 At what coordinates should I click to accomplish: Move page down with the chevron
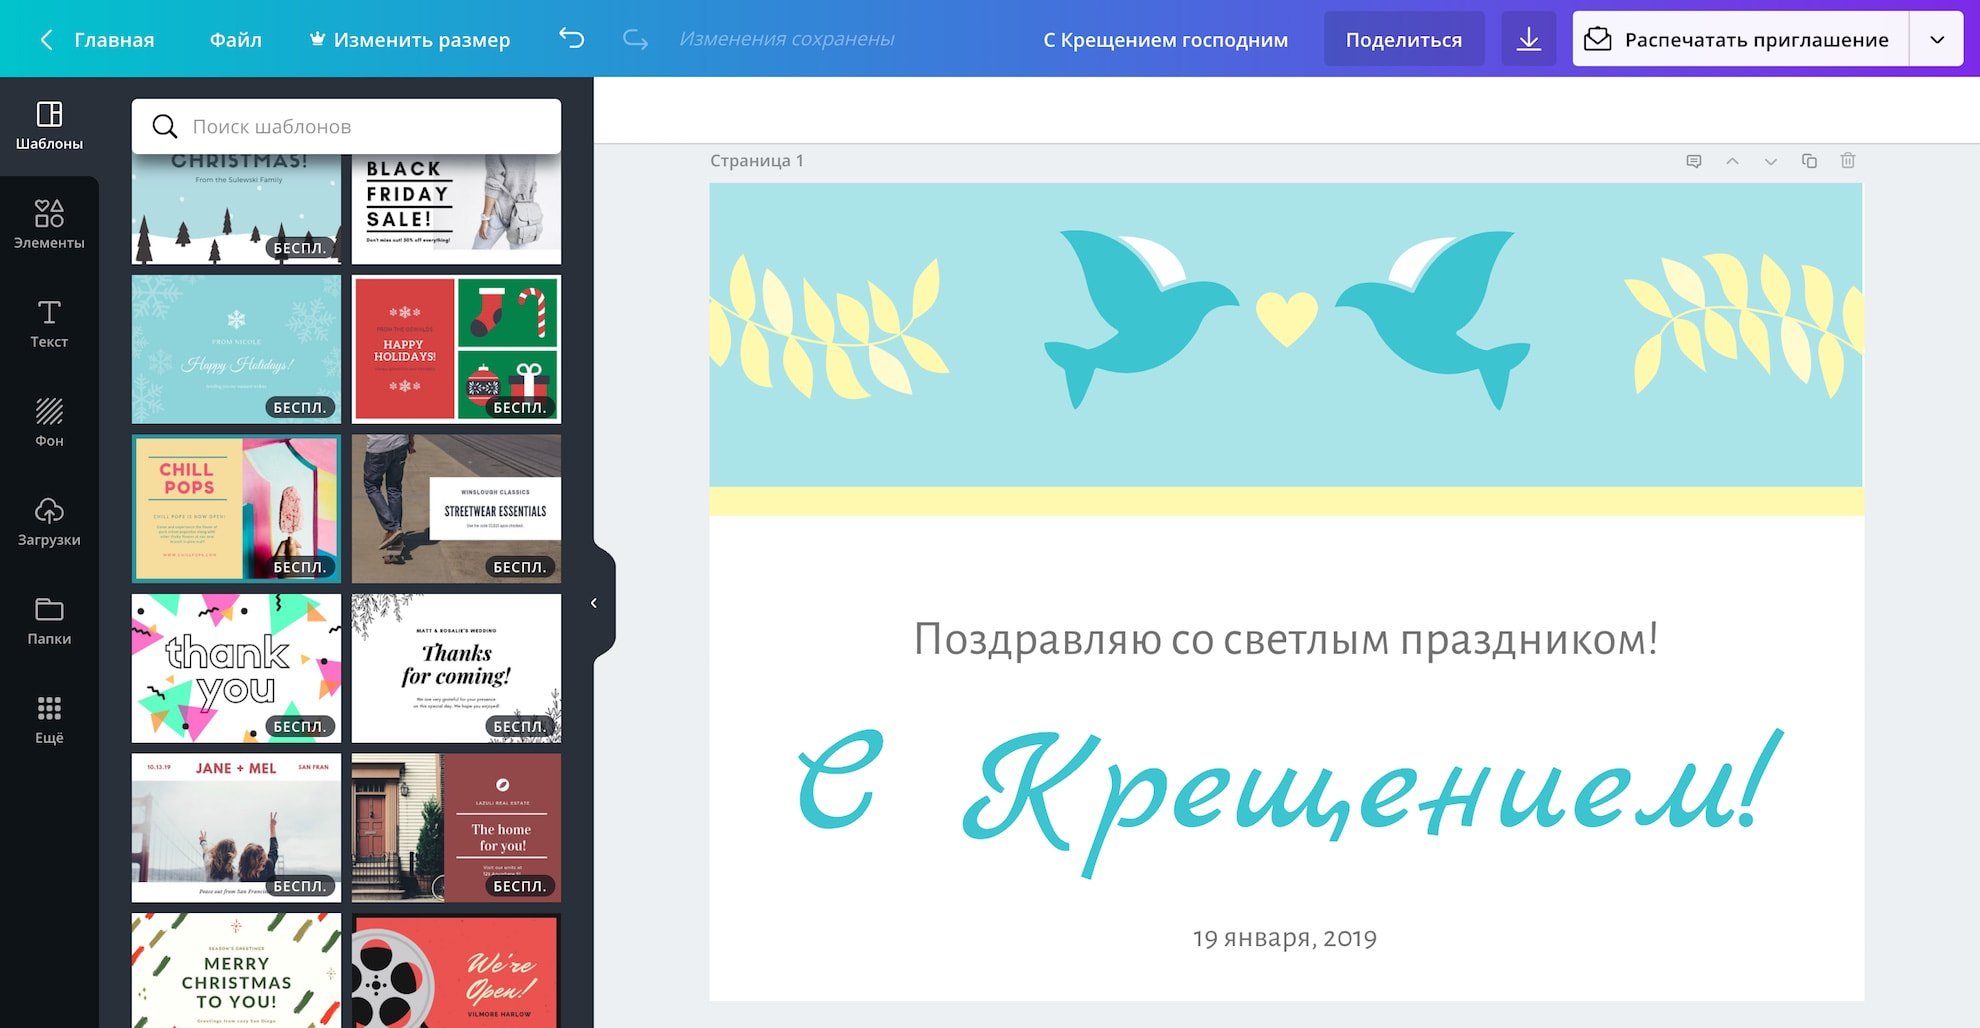(1770, 161)
